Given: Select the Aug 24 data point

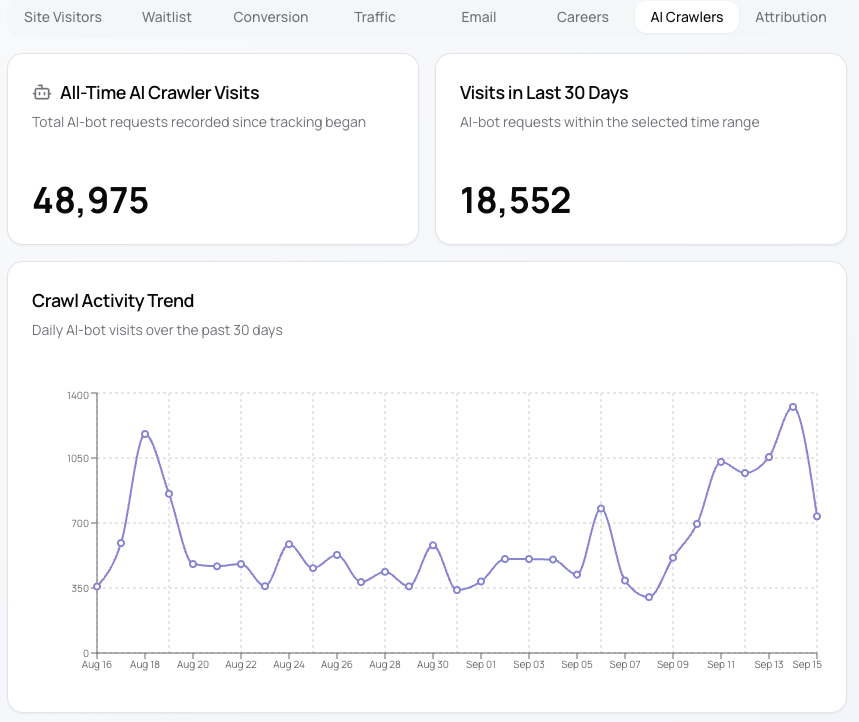Looking at the screenshot, I should (289, 545).
